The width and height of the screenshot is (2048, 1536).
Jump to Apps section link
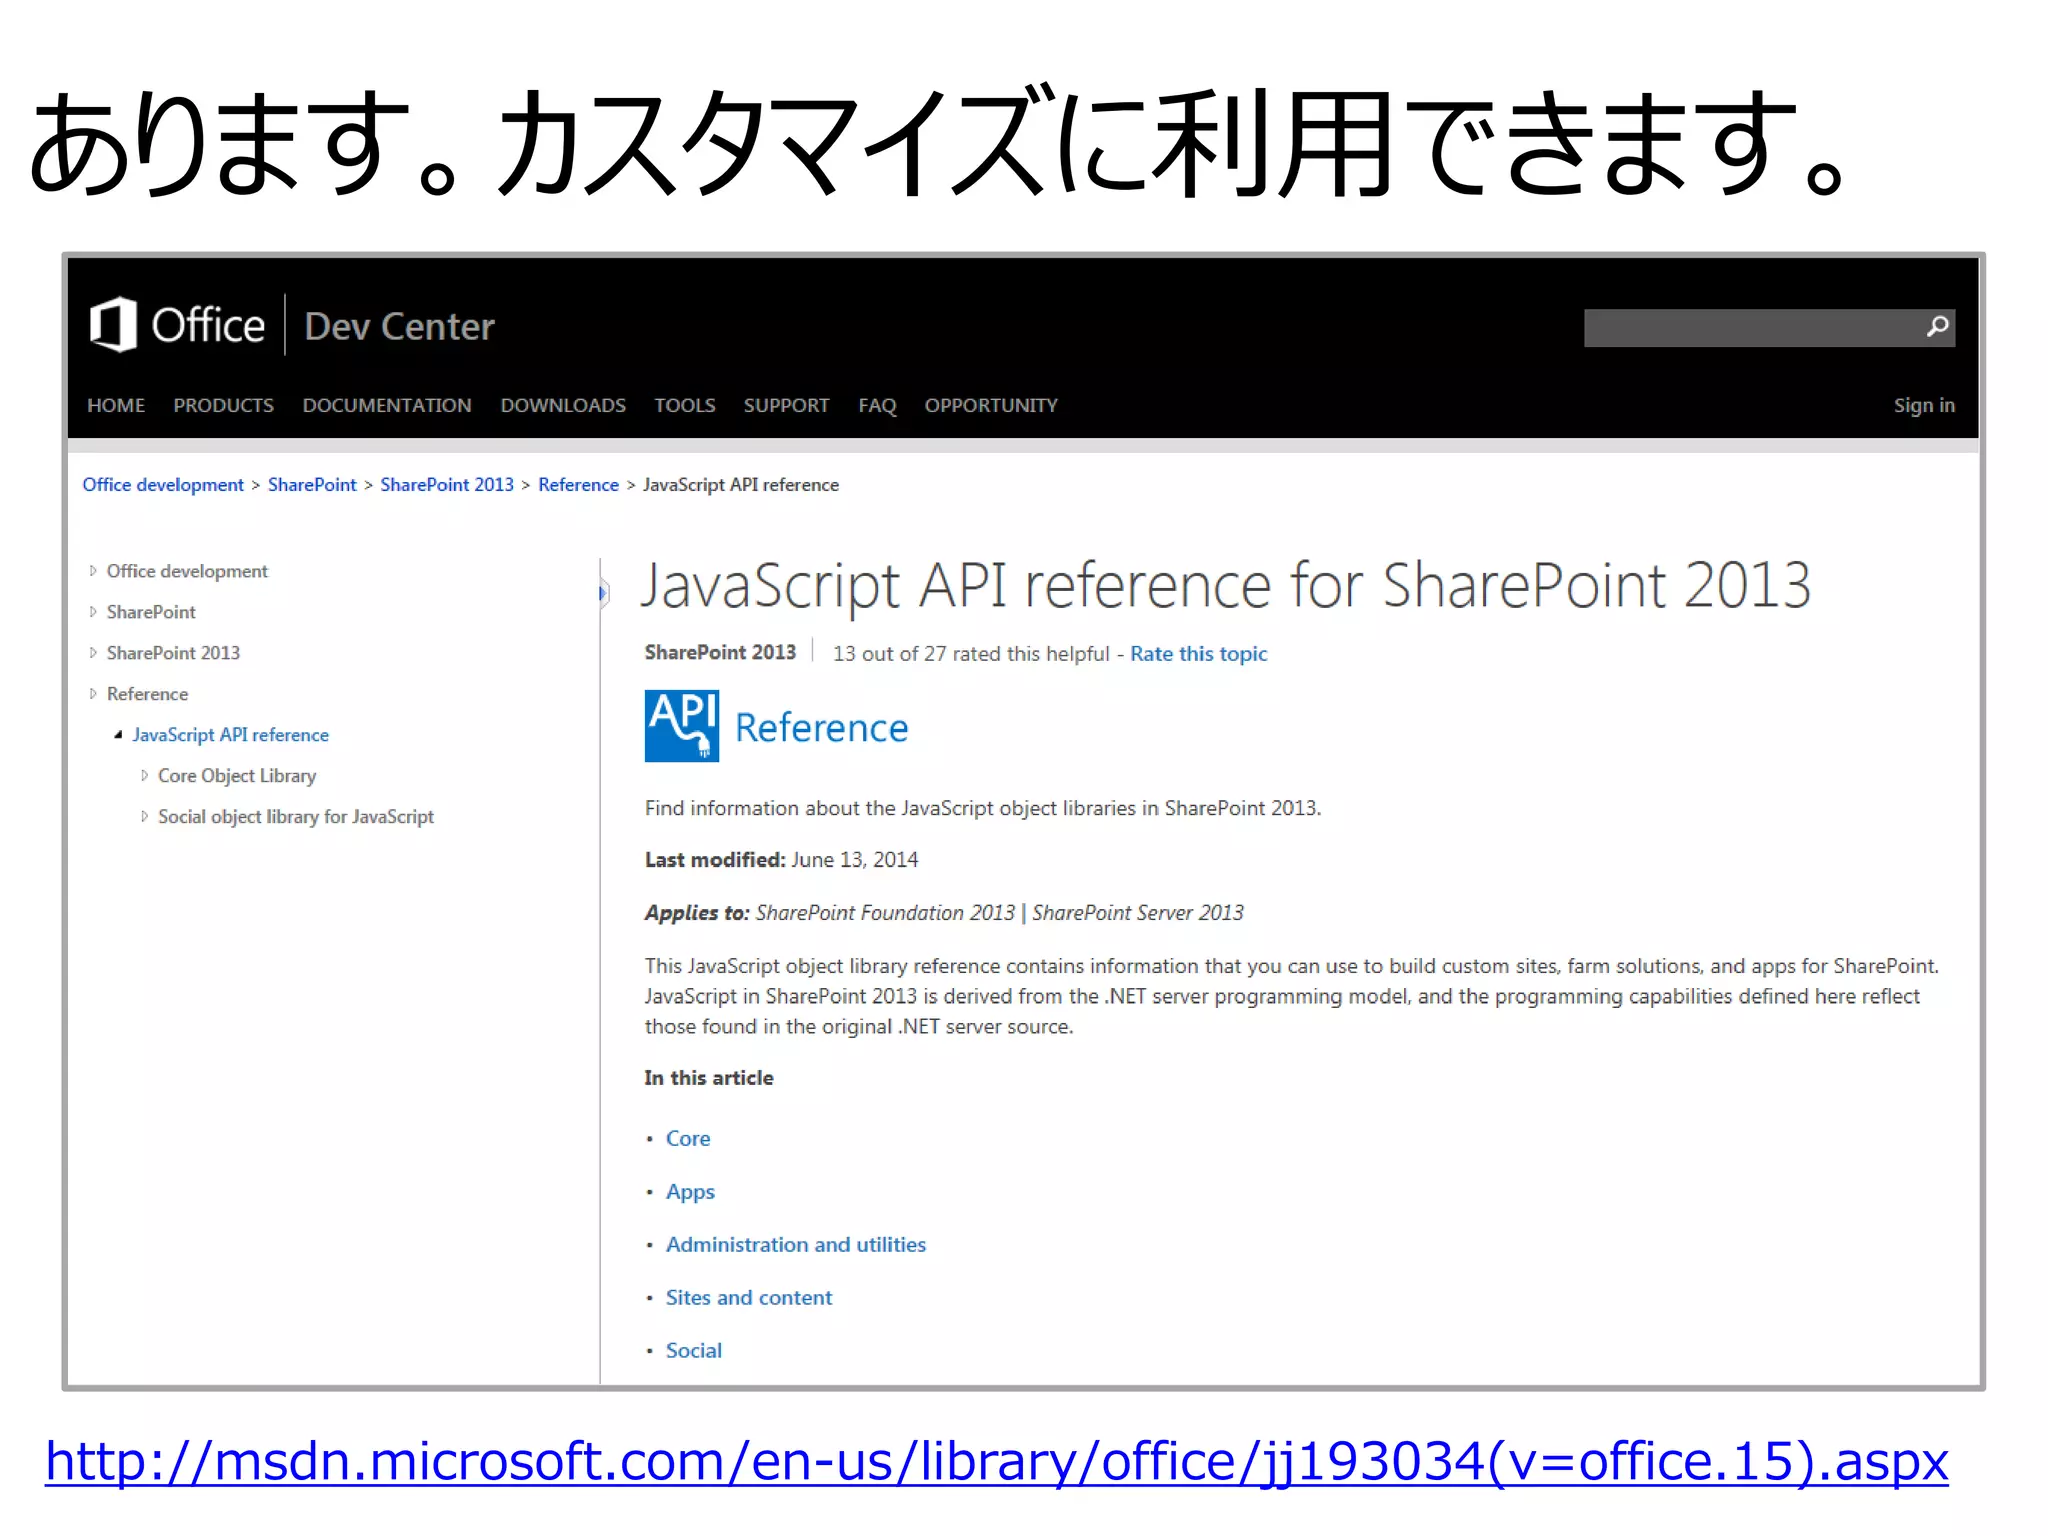[x=690, y=1192]
